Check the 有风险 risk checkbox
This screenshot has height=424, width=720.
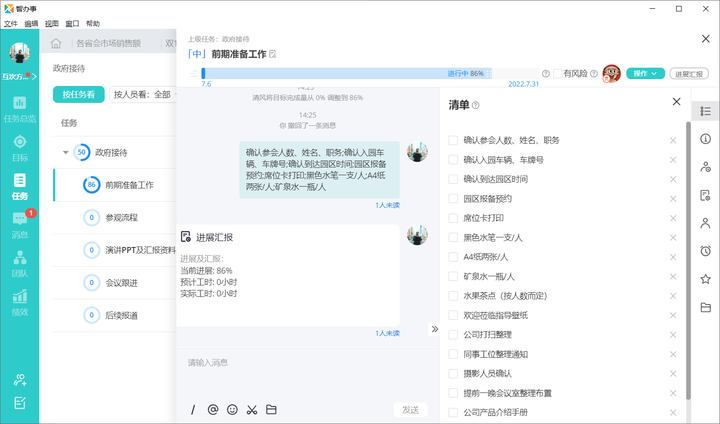pos(557,73)
